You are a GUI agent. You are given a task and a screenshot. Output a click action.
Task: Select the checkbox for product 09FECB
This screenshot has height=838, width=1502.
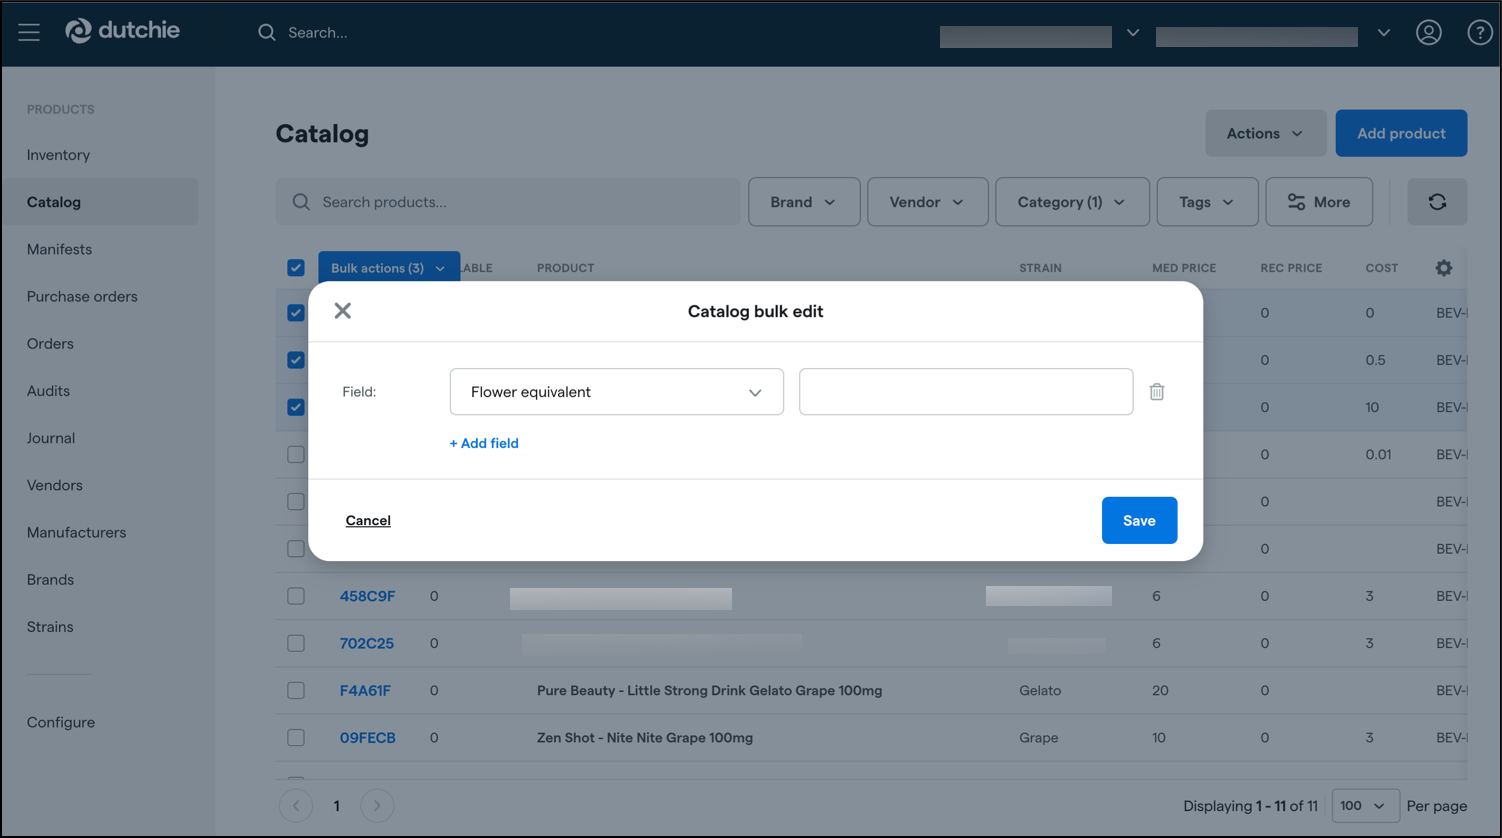(x=296, y=738)
